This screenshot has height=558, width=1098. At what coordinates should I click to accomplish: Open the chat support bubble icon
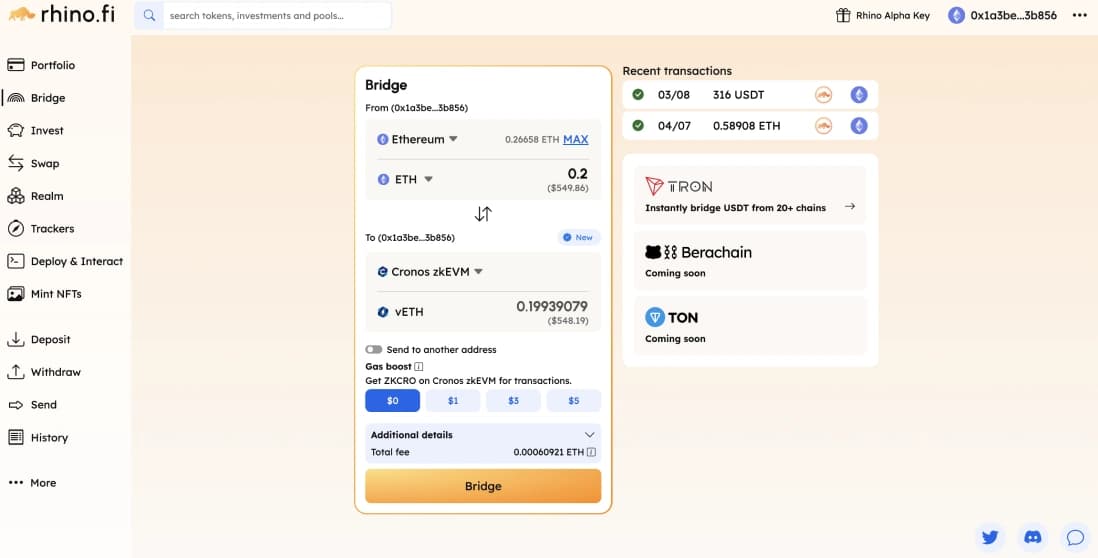pos(1075,537)
